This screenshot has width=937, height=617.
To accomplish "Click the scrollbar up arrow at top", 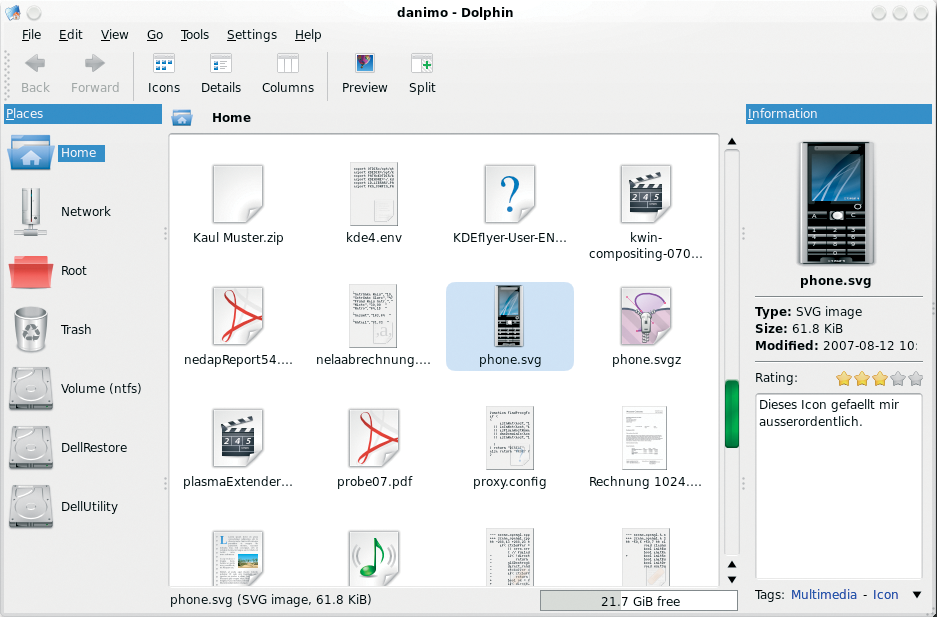I will point(731,142).
